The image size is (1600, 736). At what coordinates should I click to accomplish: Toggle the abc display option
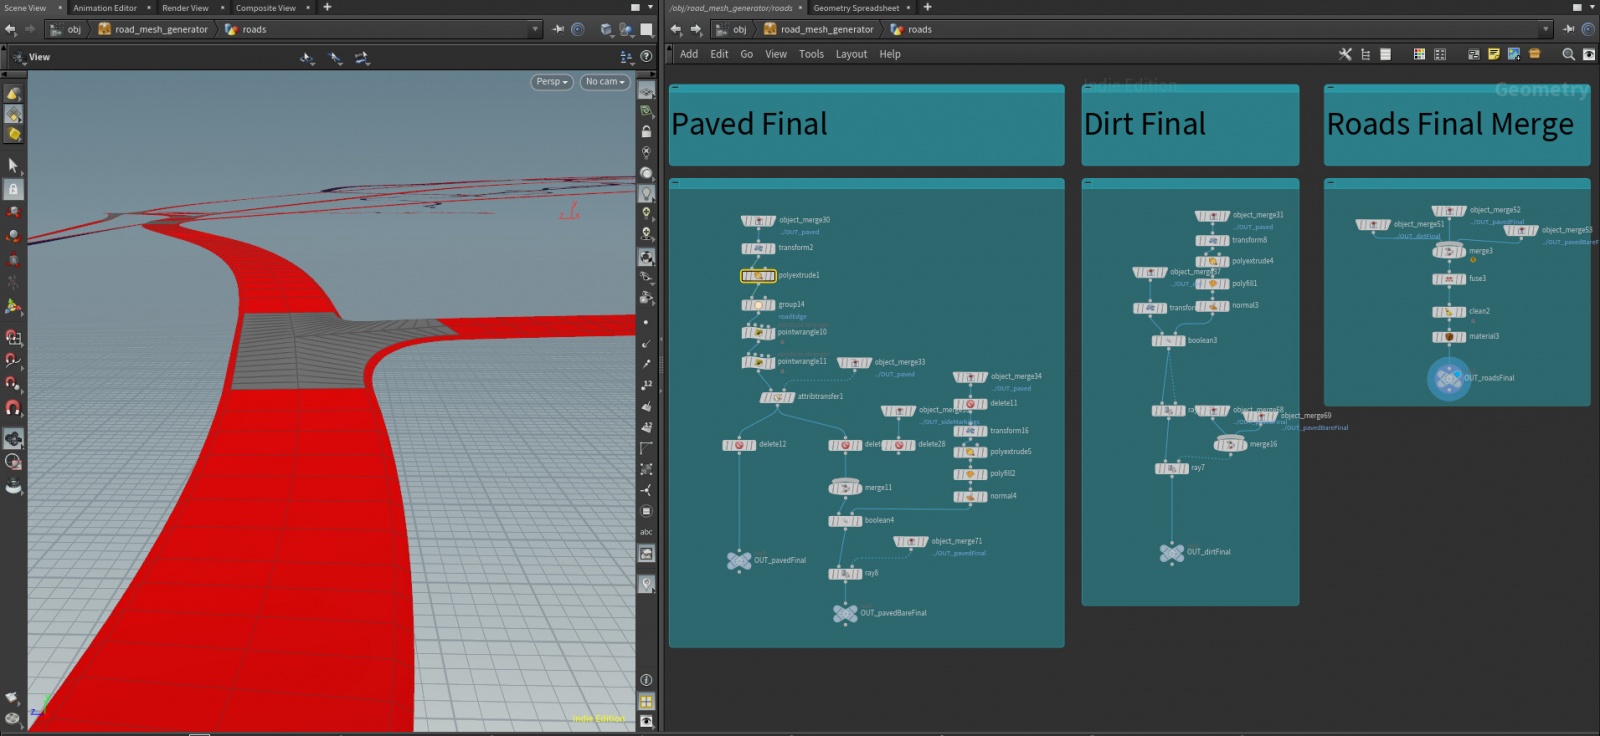tap(646, 532)
